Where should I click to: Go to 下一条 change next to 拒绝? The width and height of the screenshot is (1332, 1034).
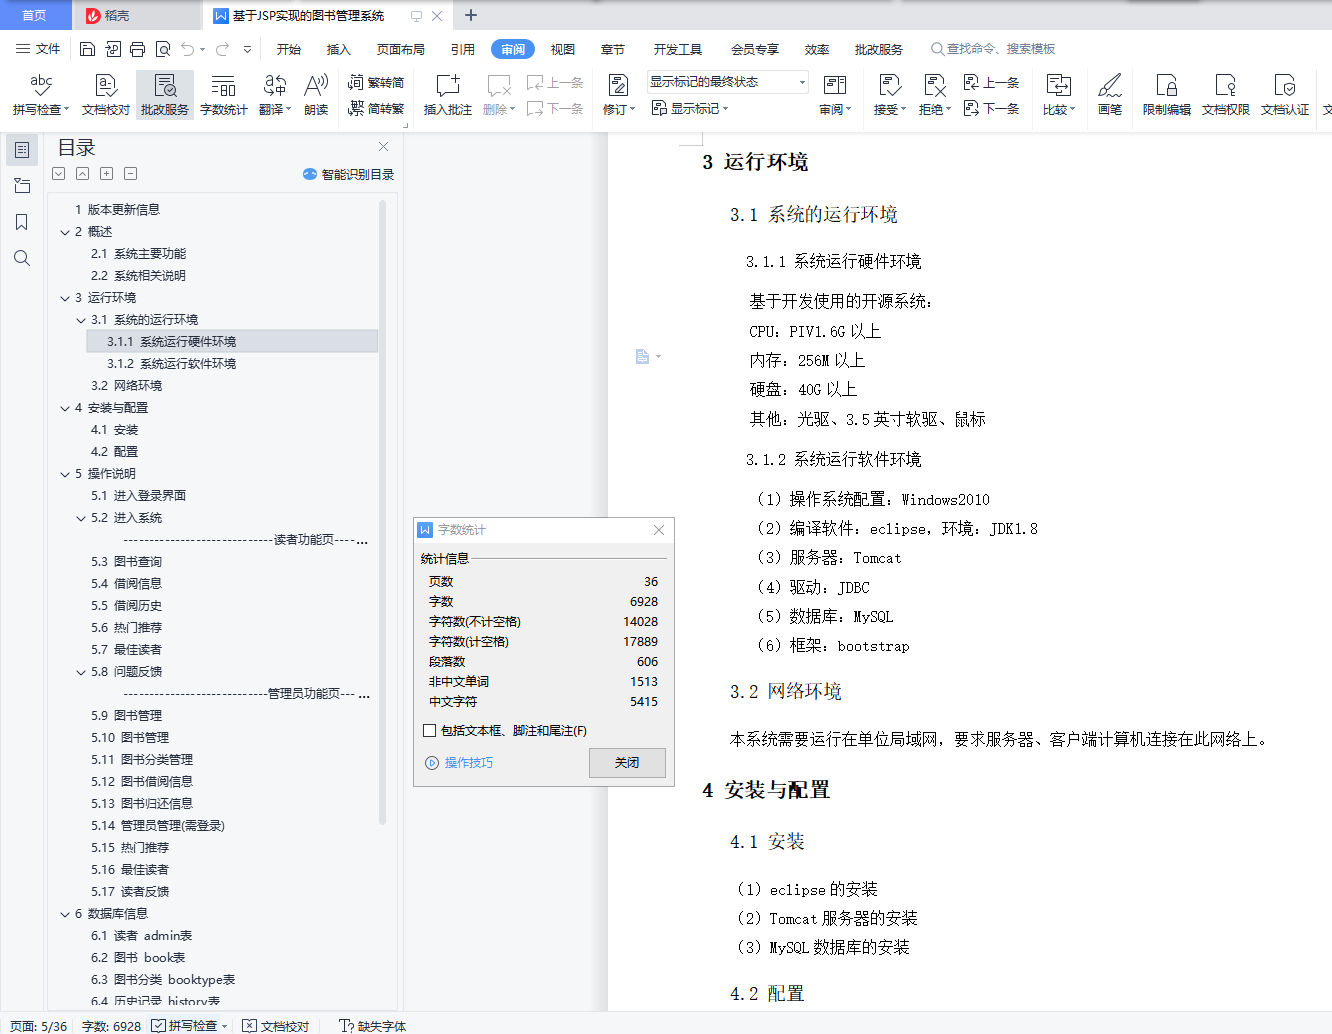pyautogui.click(x=991, y=108)
